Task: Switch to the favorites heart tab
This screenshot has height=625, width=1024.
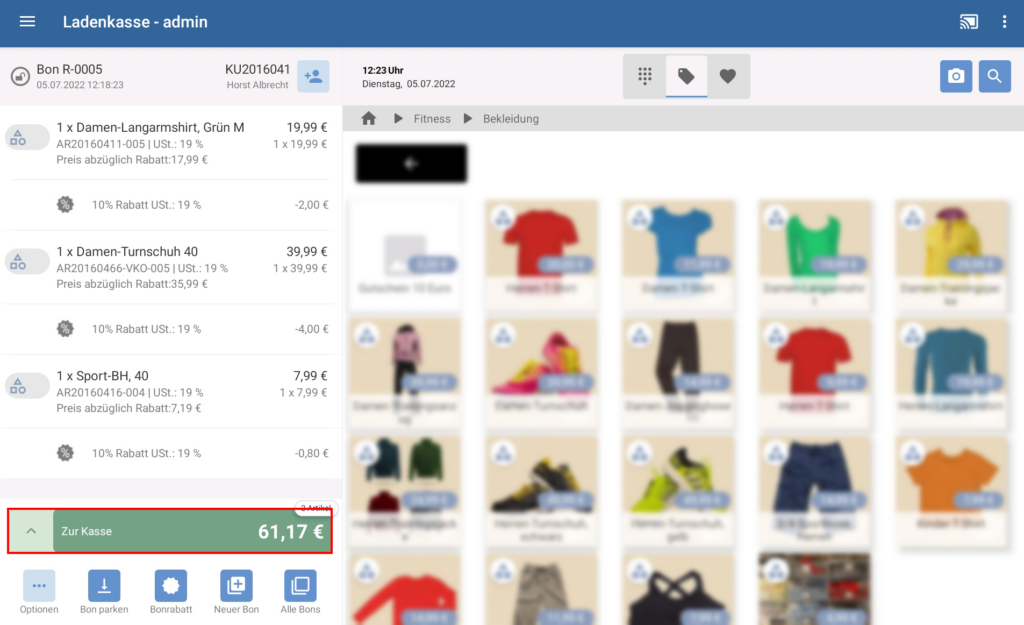Action: [728, 76]
